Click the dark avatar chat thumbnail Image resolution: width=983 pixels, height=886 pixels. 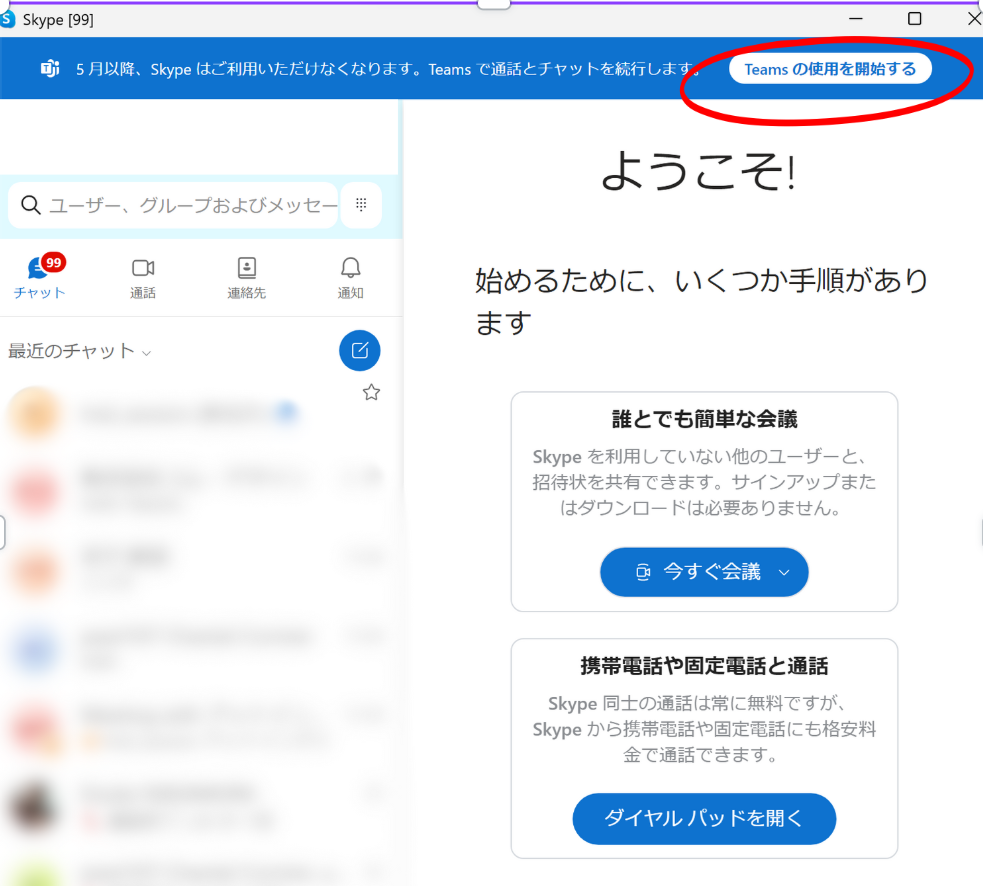[33, 807]
